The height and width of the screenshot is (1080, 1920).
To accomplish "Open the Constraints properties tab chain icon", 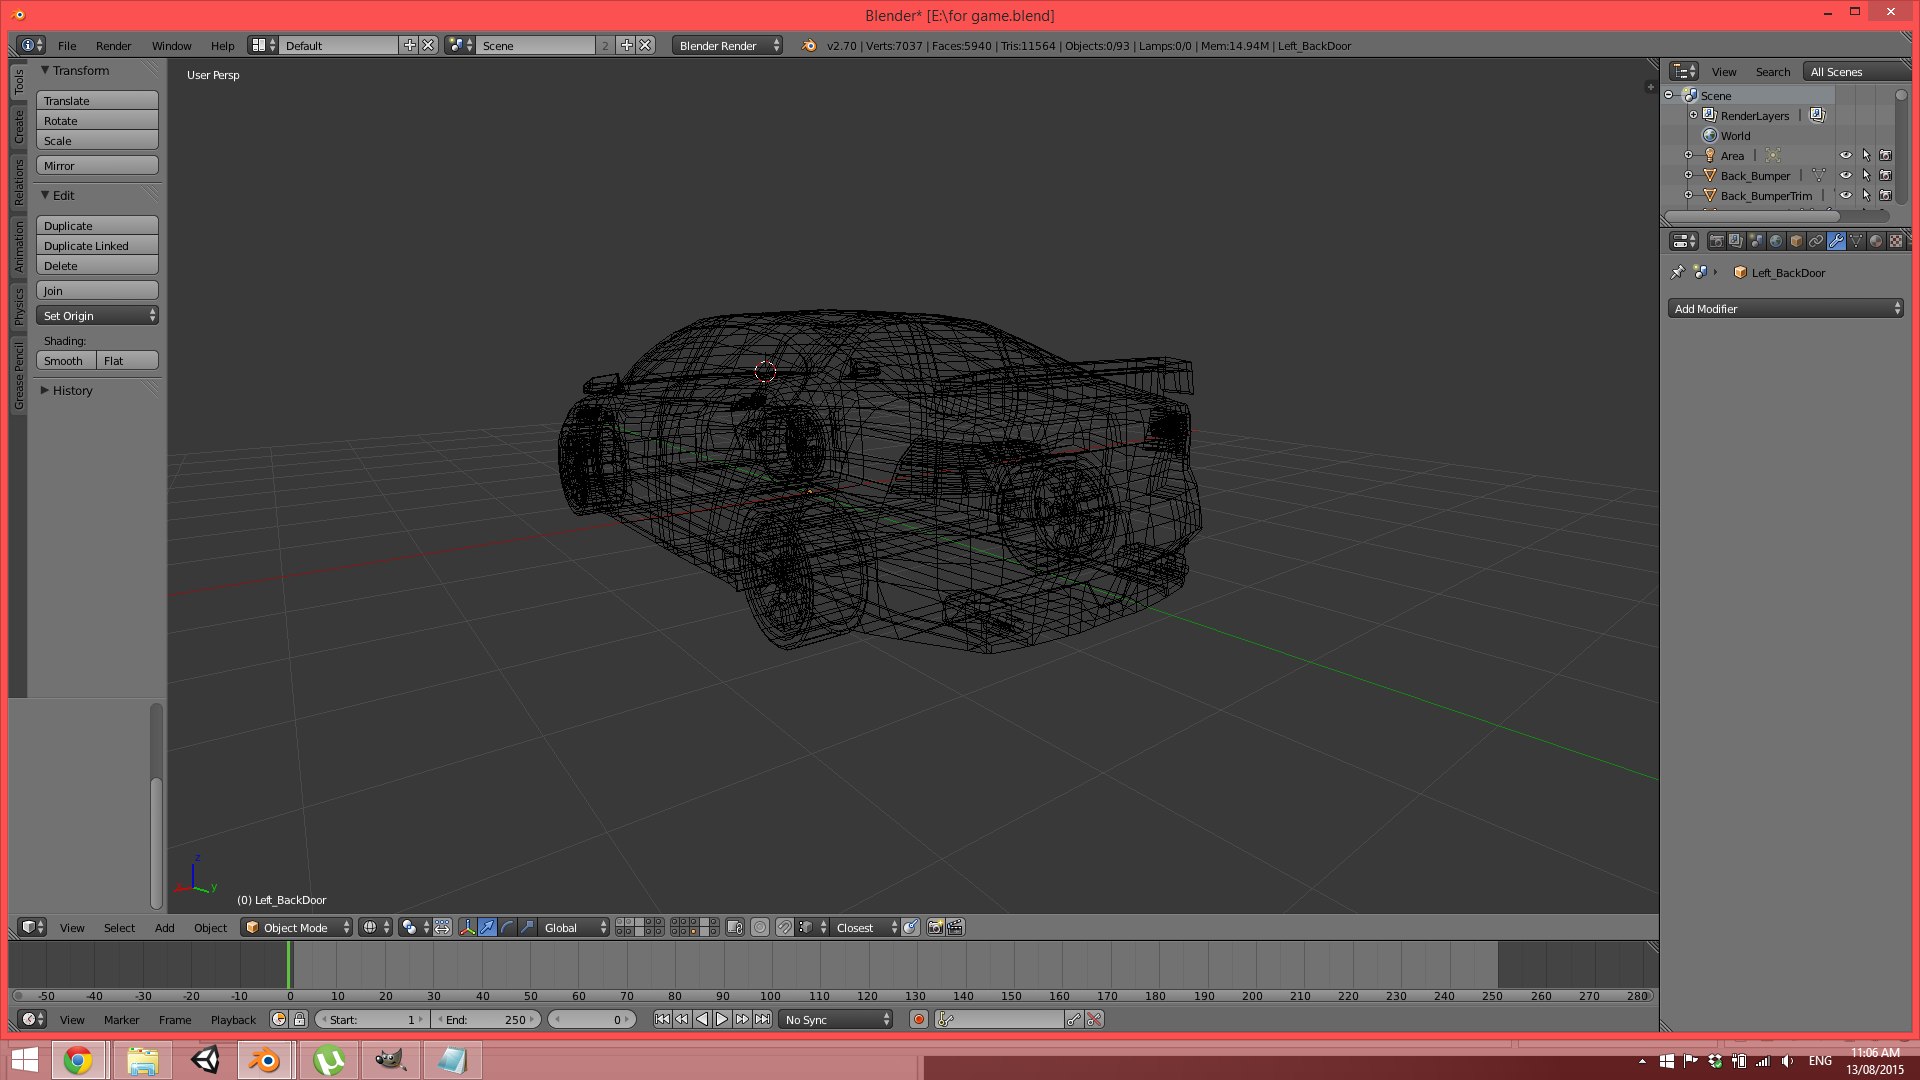I will 1816,241.
